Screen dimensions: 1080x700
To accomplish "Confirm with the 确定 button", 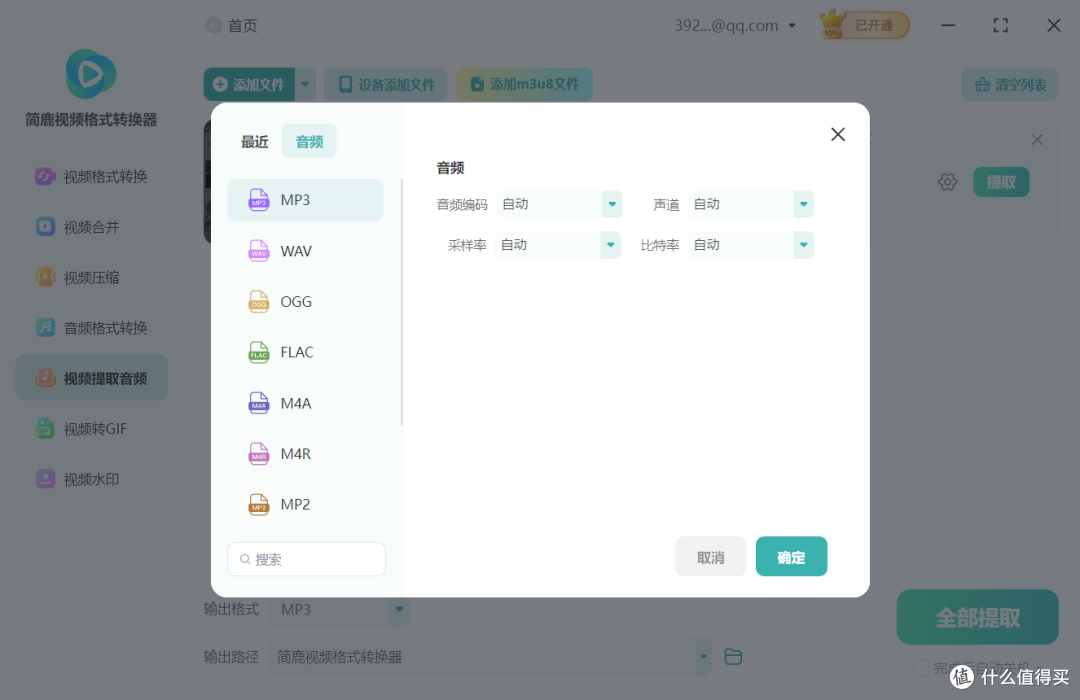I will coord(791,557).
